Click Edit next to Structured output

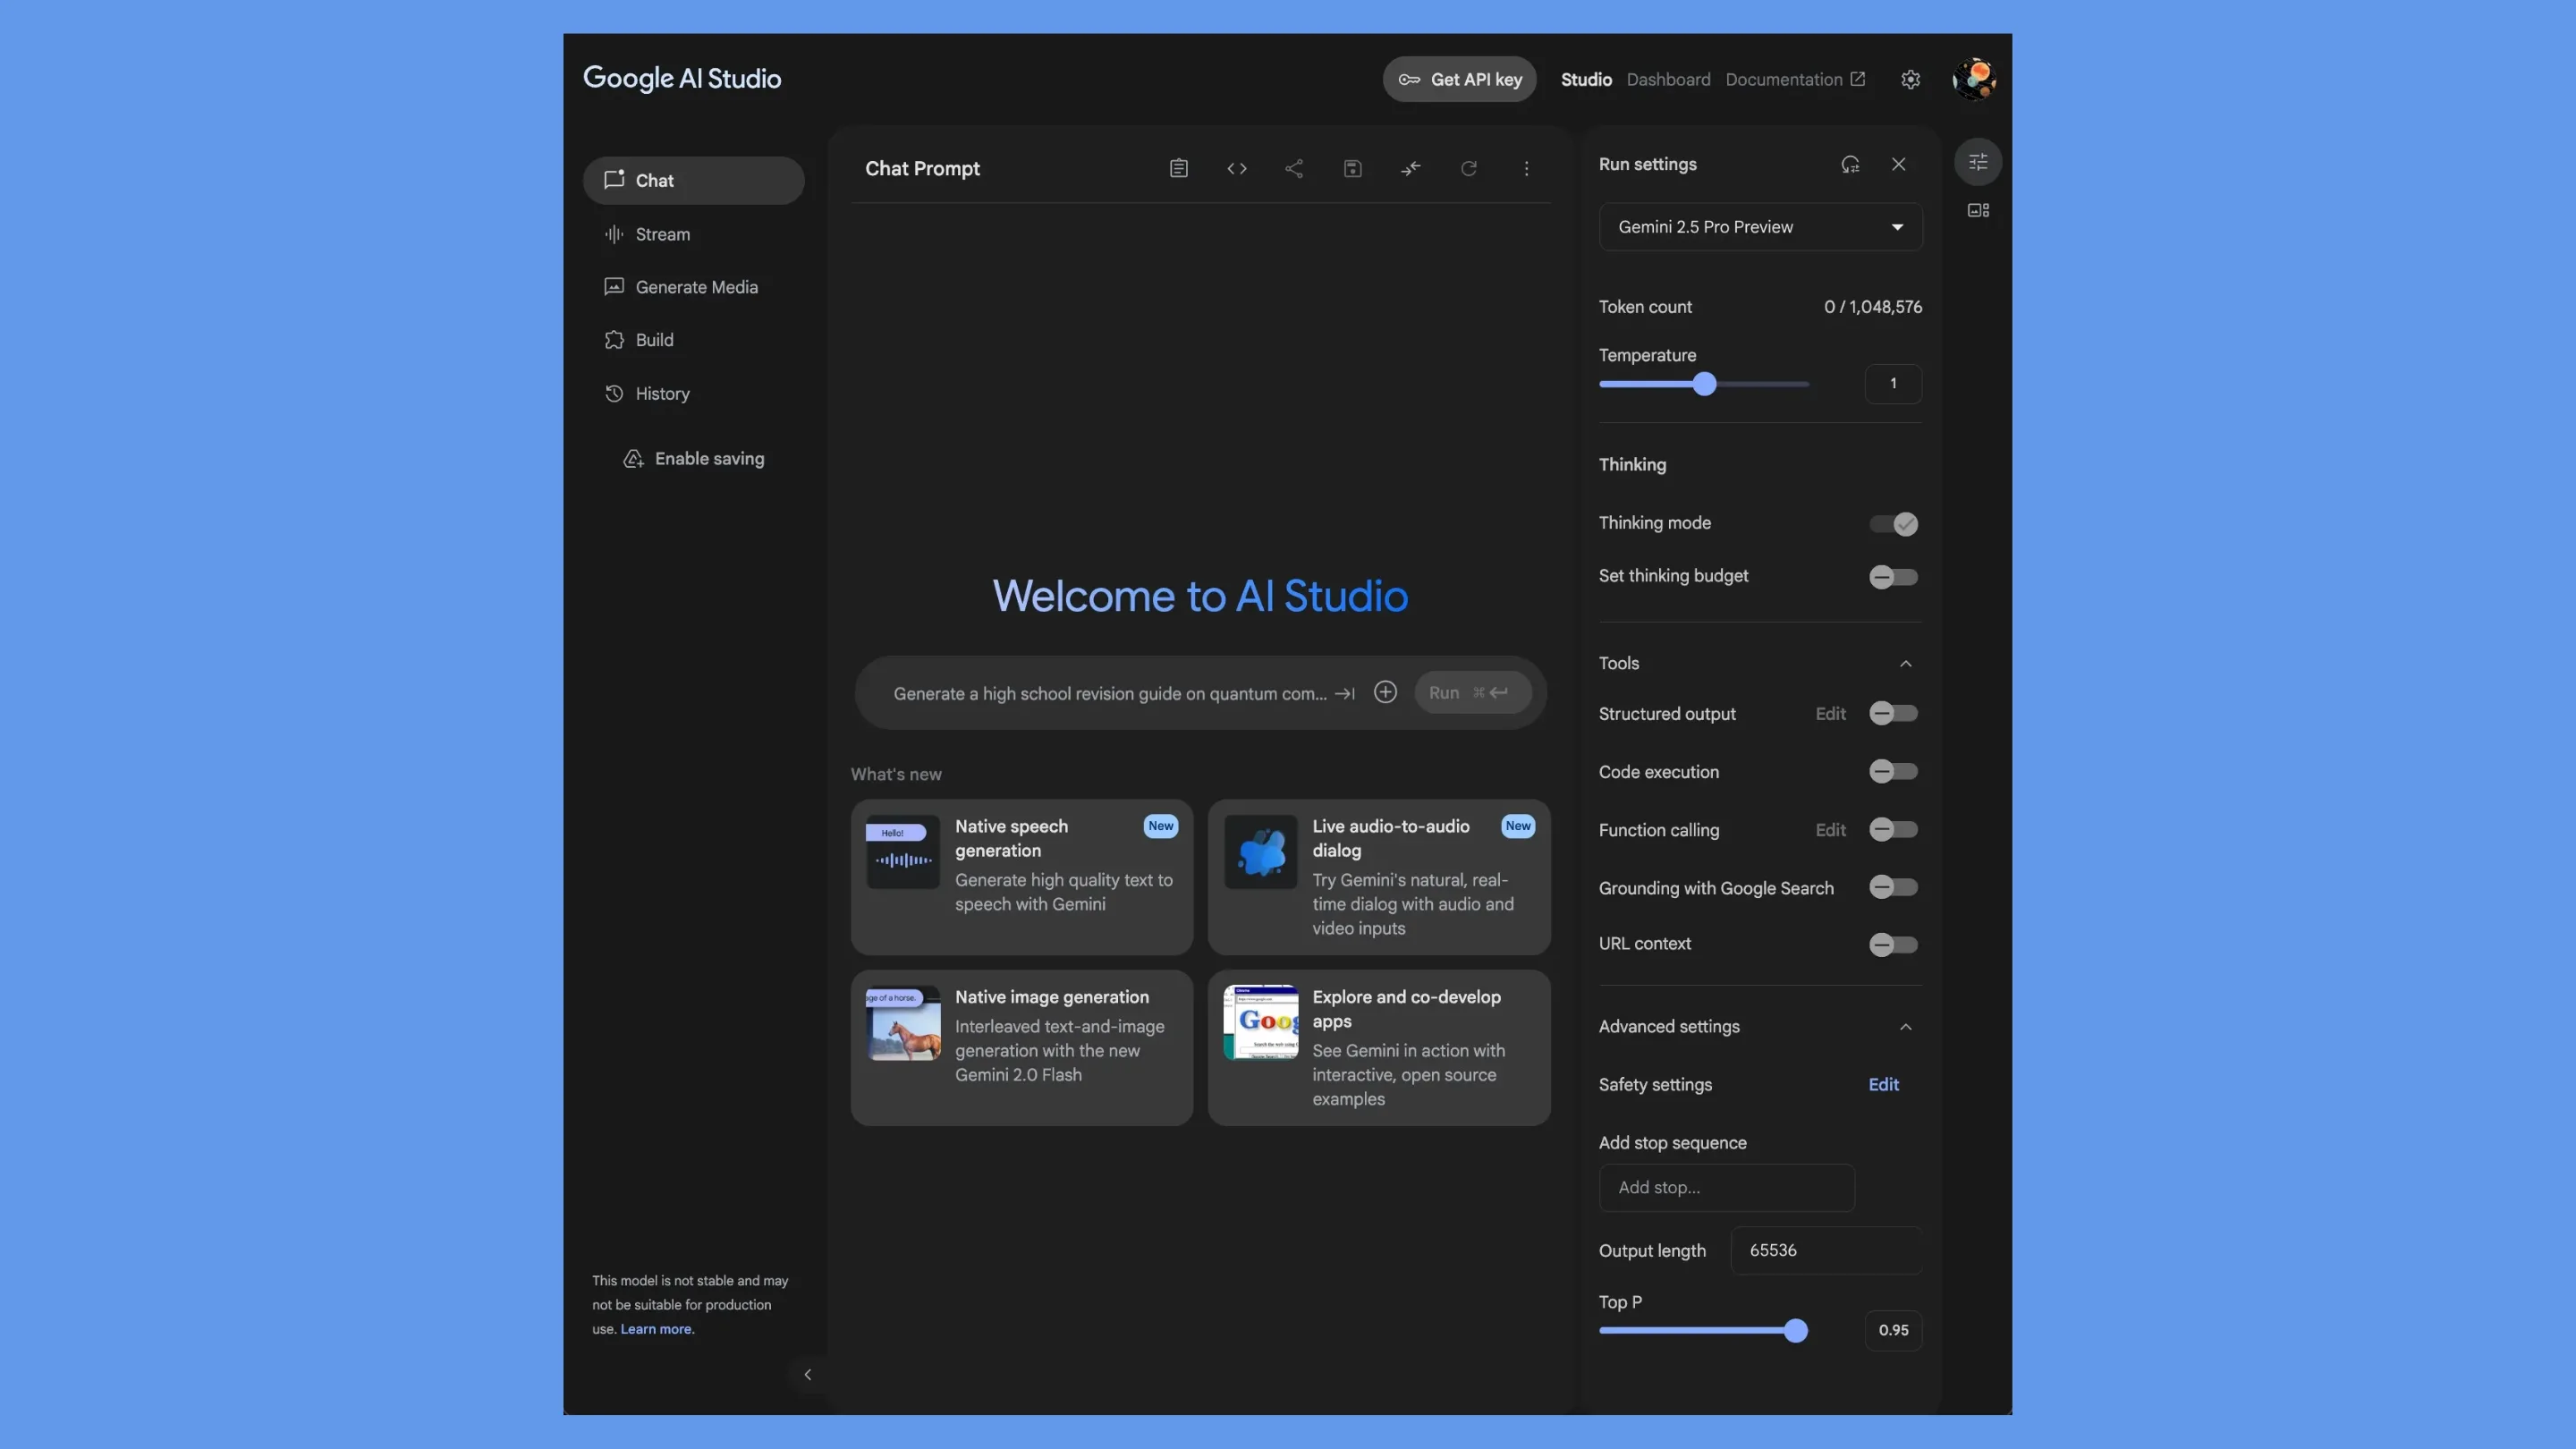[1830, 713]
